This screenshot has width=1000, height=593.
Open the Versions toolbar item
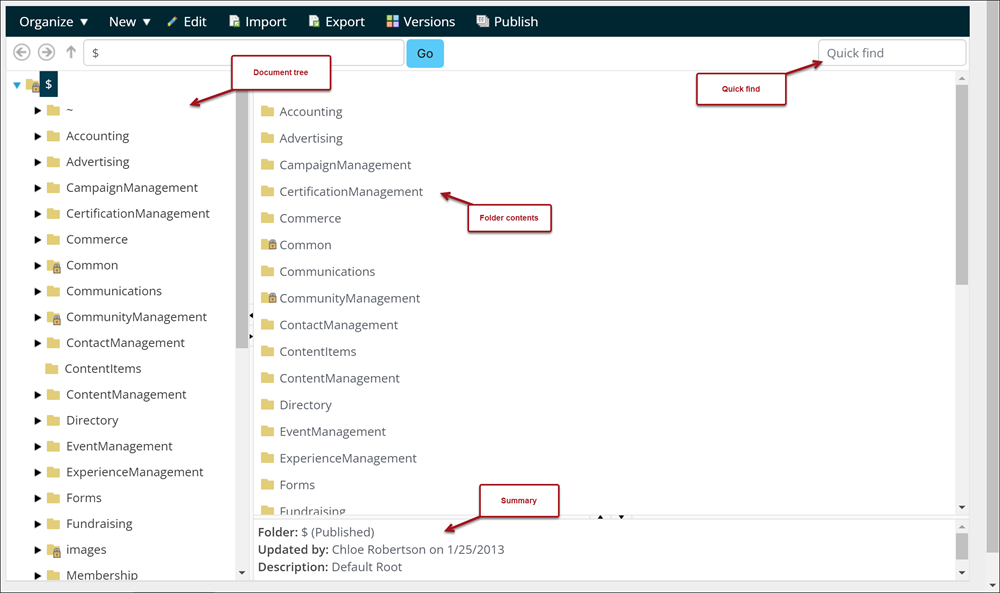[x=420, y=21]
